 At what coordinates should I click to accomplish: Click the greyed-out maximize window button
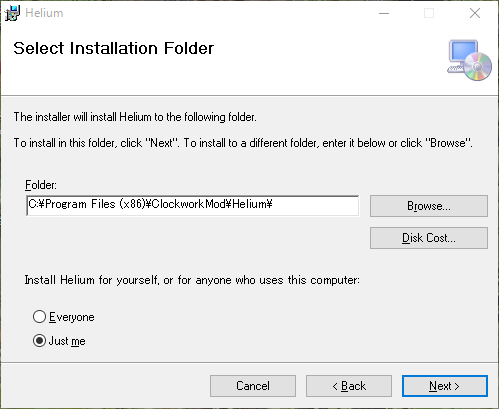429,13
